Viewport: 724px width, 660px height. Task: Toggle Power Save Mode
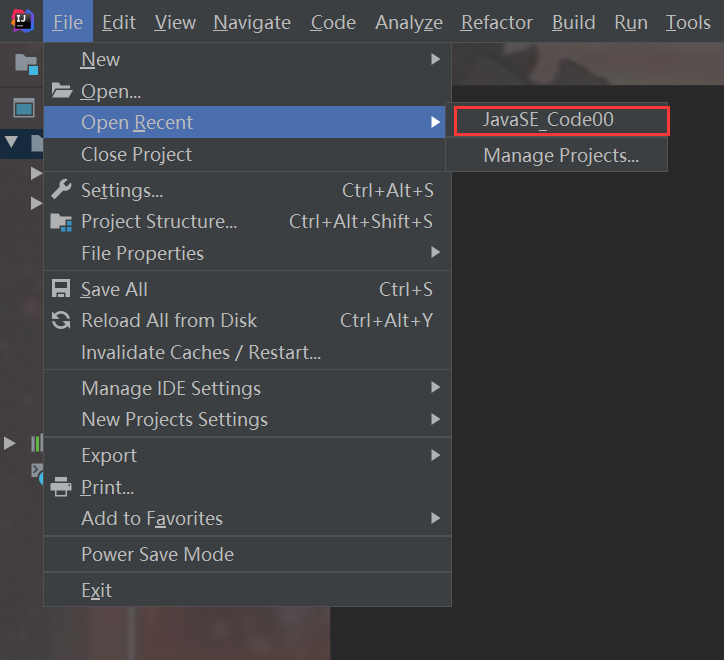(157, 554)
